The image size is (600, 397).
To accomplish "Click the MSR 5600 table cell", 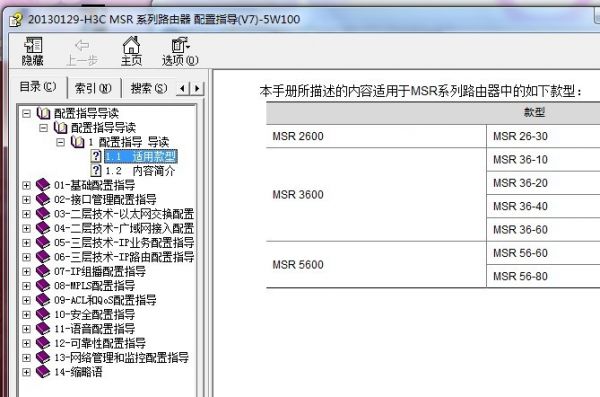I will [x=376, y=265].
